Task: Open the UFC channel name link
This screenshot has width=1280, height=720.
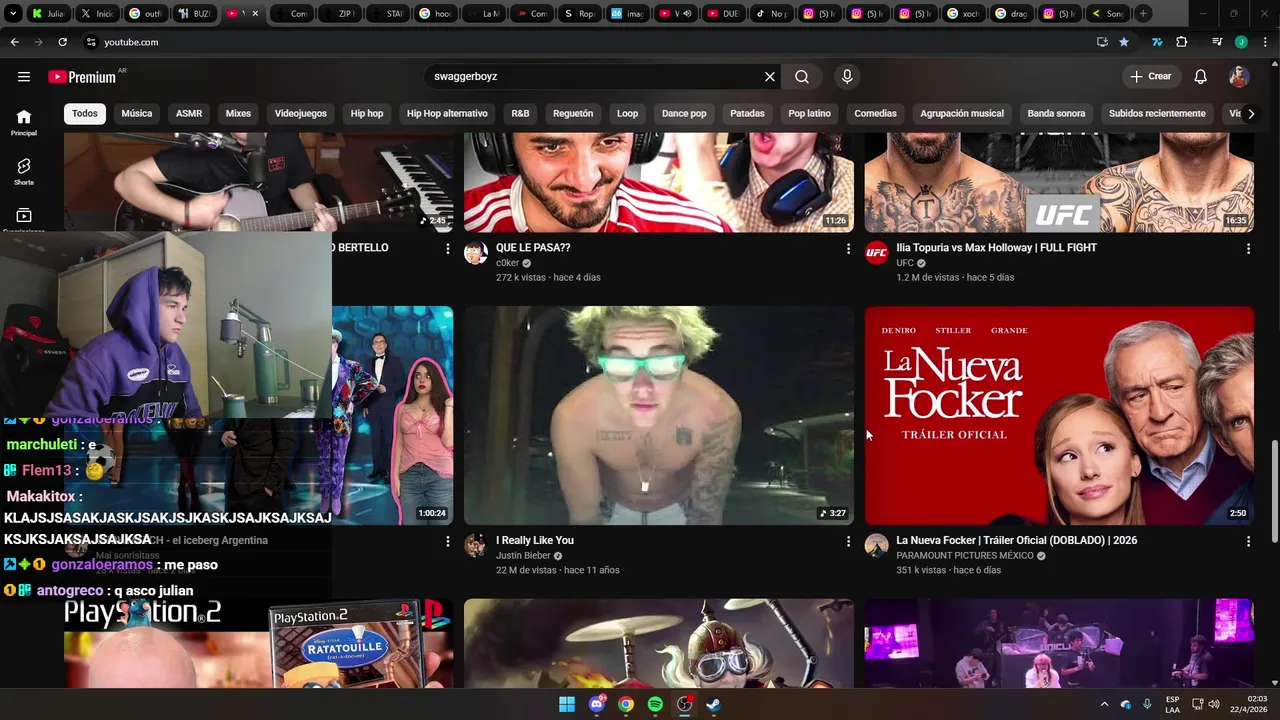Action: [905, 263]
